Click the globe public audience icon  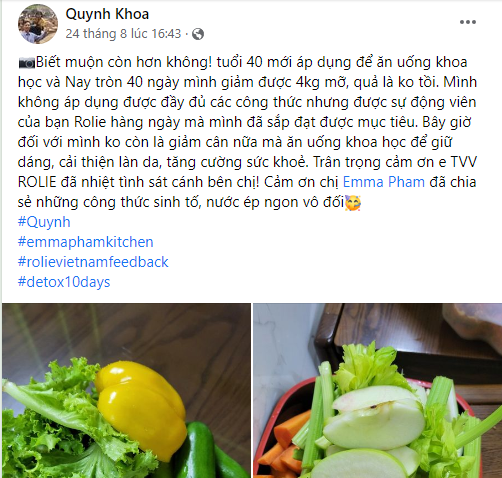pyautogui.click(x=198, y=34)
